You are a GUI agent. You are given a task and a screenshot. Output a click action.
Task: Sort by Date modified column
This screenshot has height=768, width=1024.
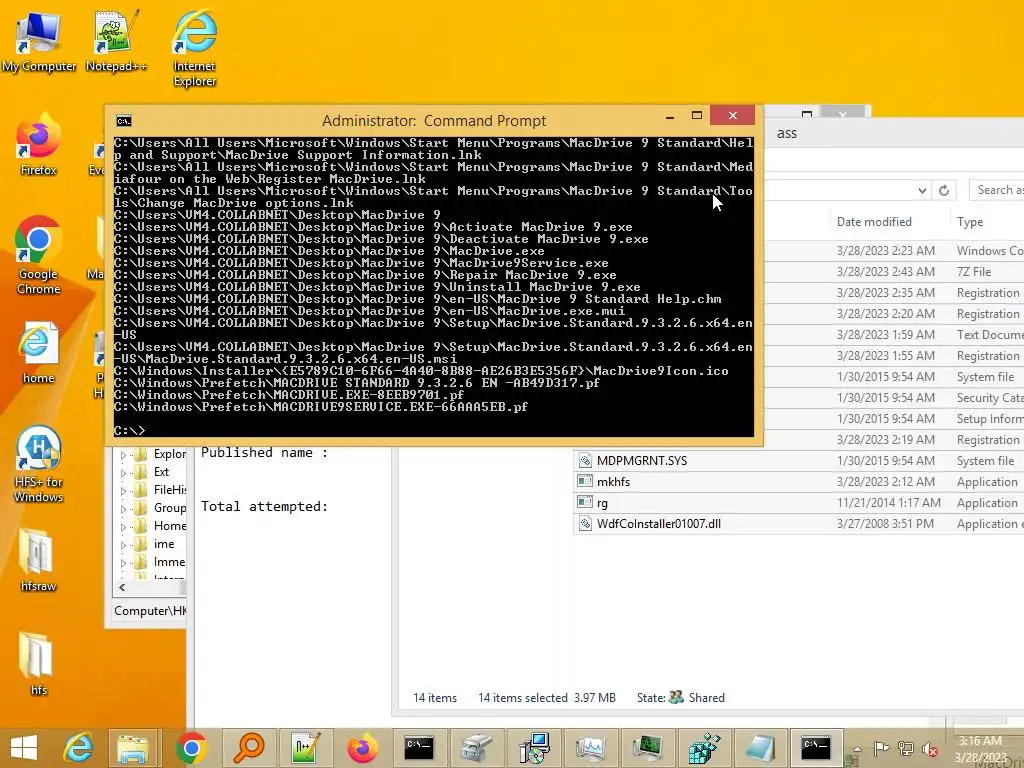[874, 222]
